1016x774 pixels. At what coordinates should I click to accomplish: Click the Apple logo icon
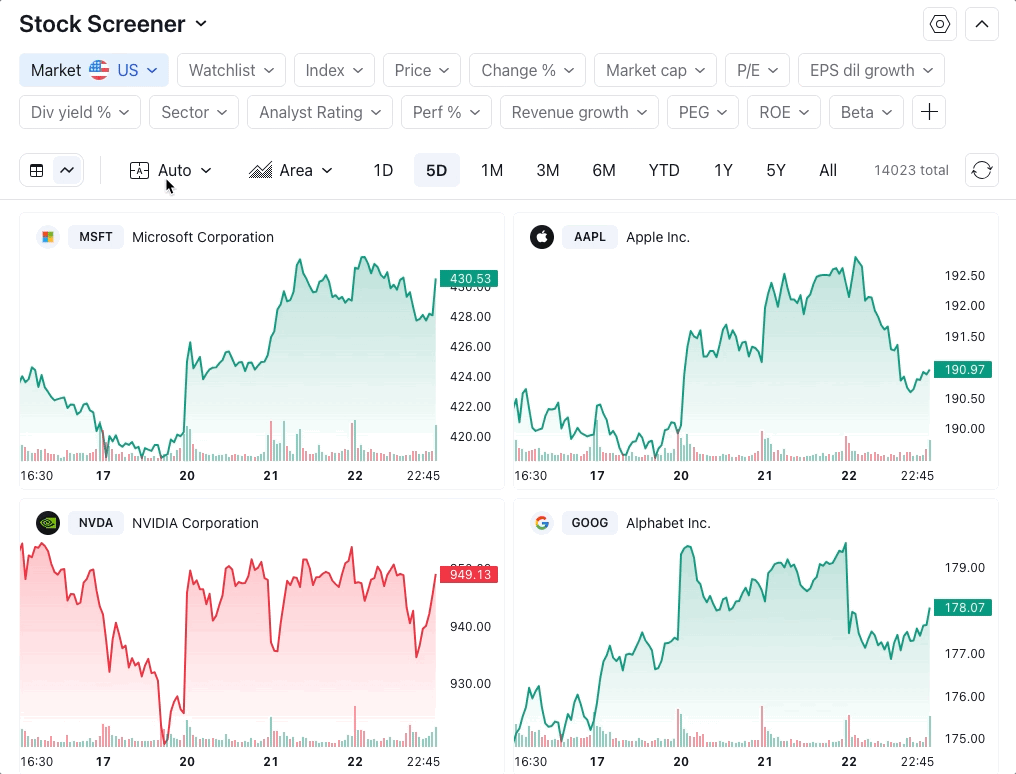click(x=541, y=237)
